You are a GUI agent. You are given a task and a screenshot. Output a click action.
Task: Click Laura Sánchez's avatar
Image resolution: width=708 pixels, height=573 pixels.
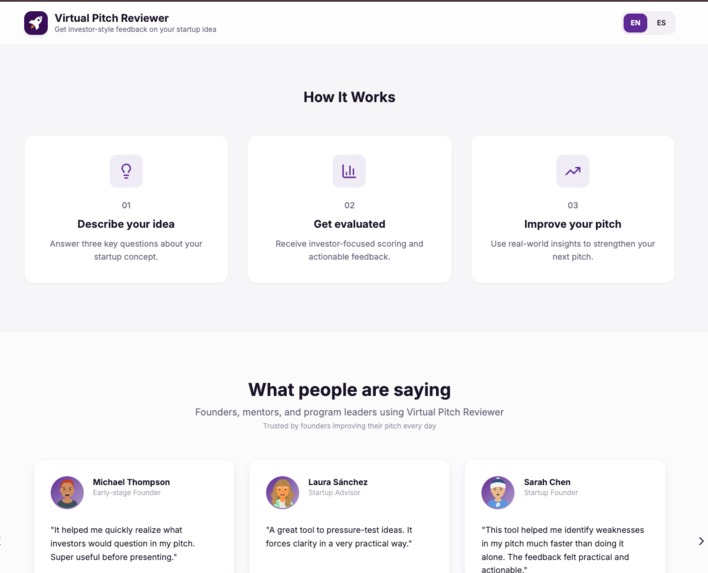click(283, 493)
